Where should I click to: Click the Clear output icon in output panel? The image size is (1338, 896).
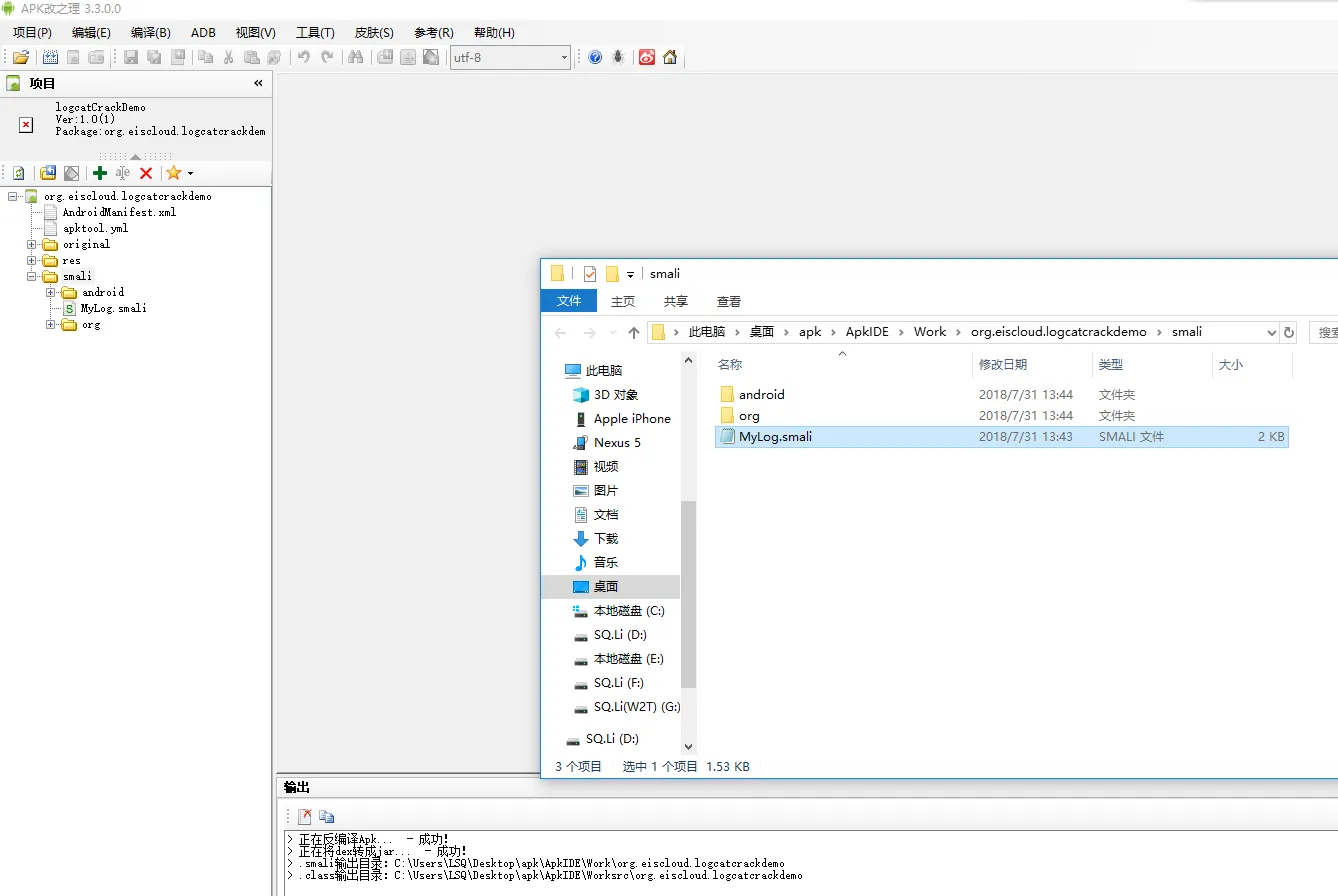tap(304, 817)
